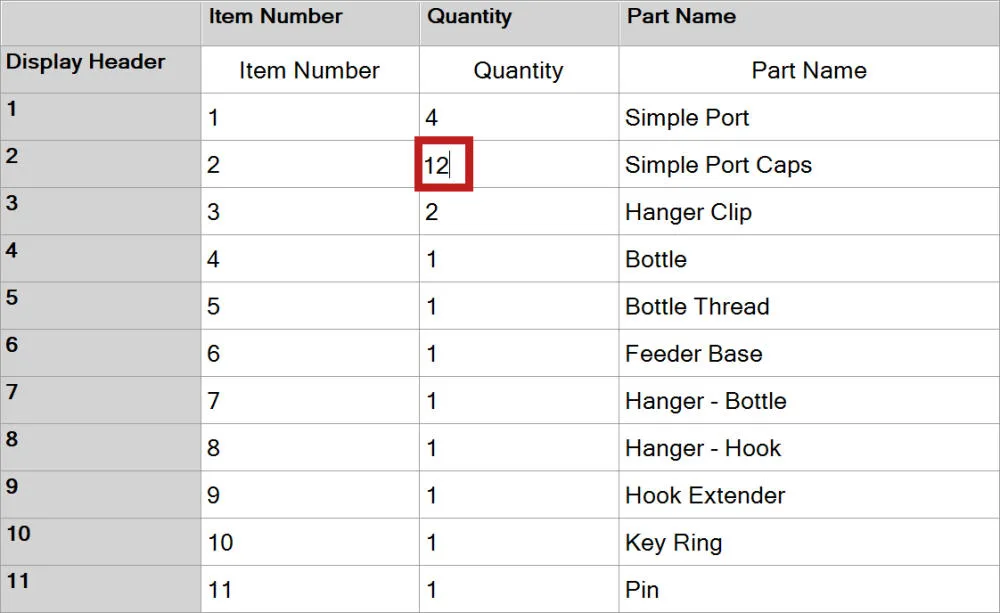1000x613 pixels.
Task: Select Quantity cell for Simple Port
Action: click(x=518, y=117)
